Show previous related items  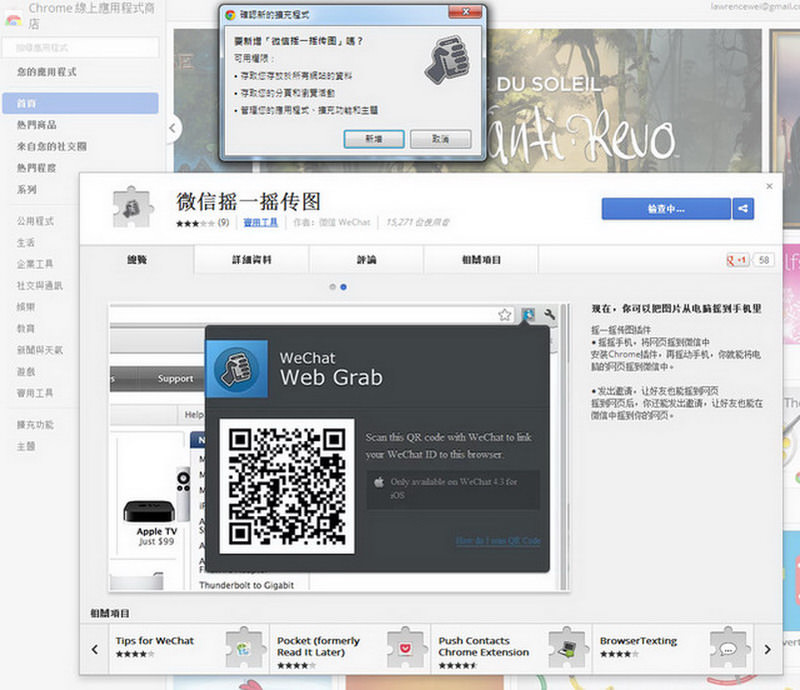tap(95, 649)
